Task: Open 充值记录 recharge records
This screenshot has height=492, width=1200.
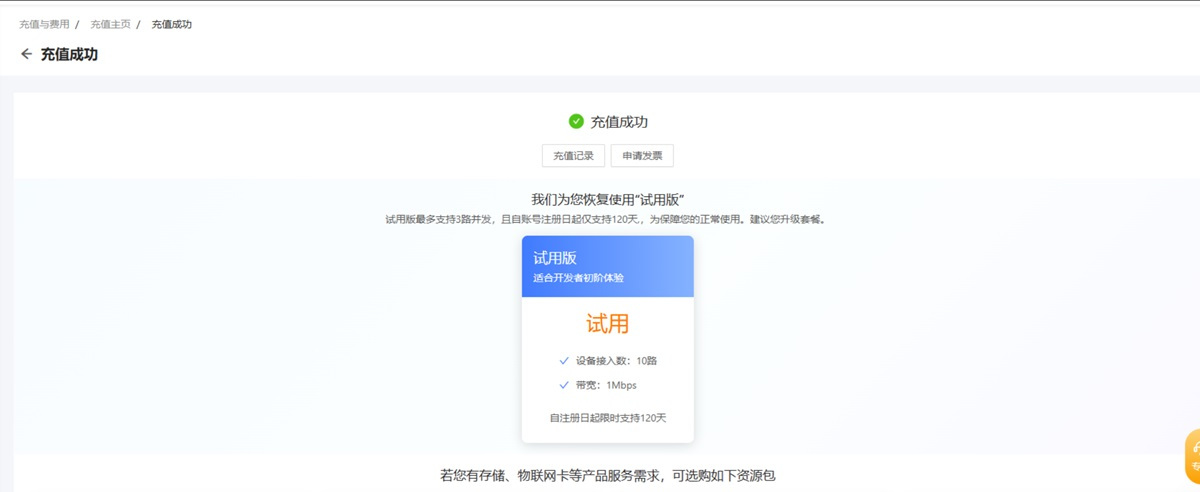Action: coord(573,156)
